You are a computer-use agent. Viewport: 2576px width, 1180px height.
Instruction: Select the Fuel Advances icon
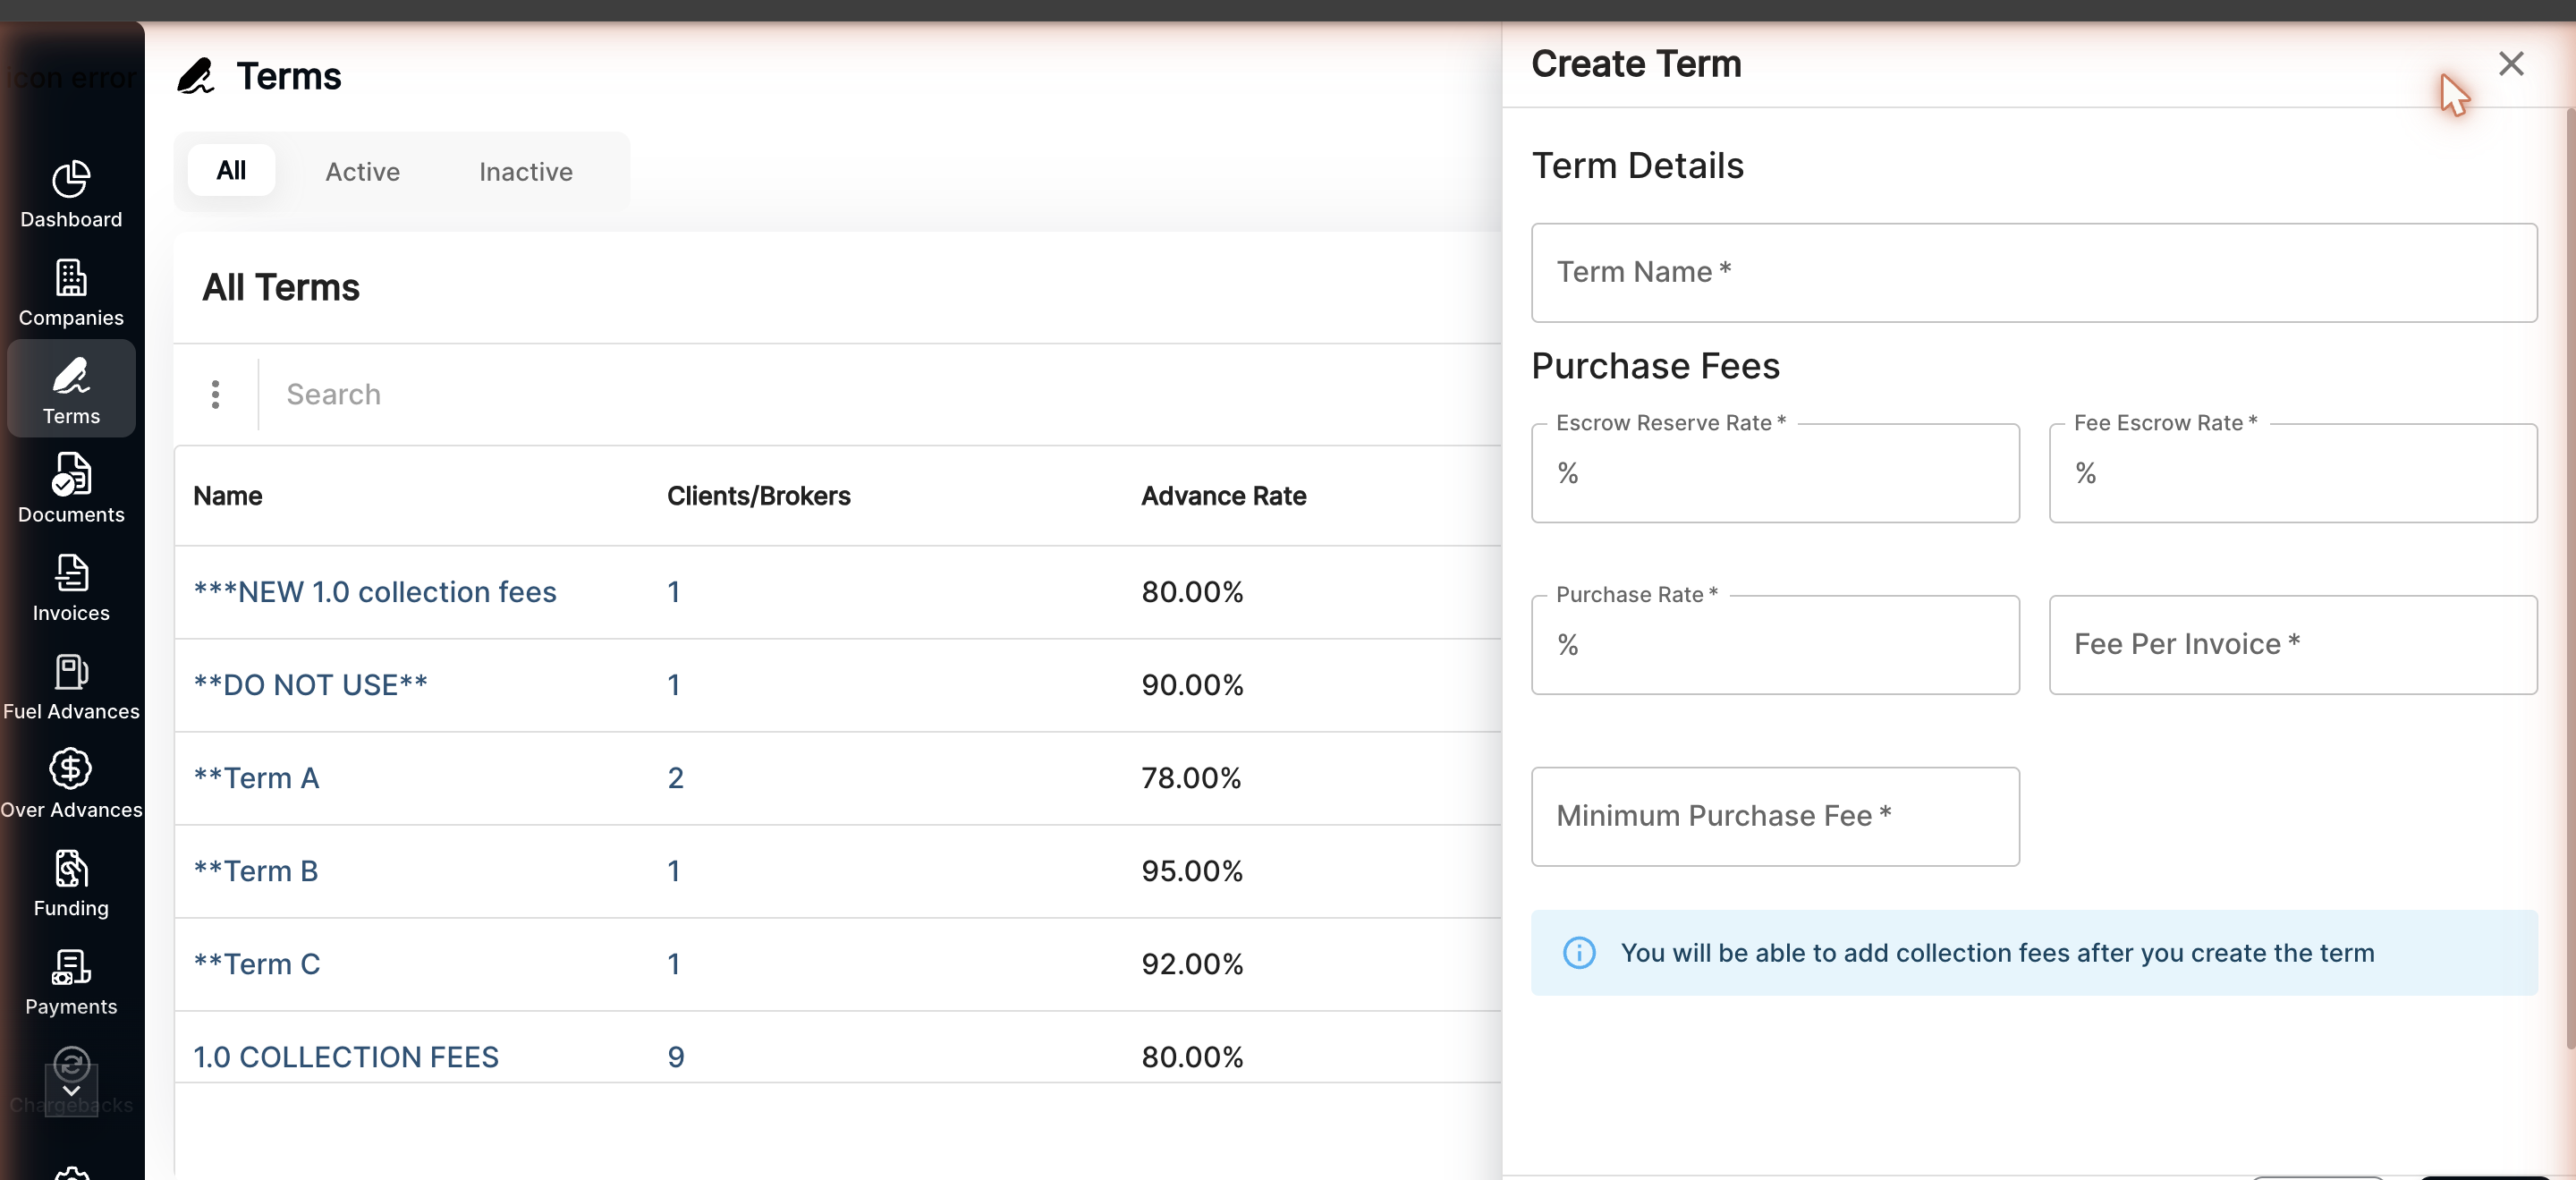coord(71,672)
